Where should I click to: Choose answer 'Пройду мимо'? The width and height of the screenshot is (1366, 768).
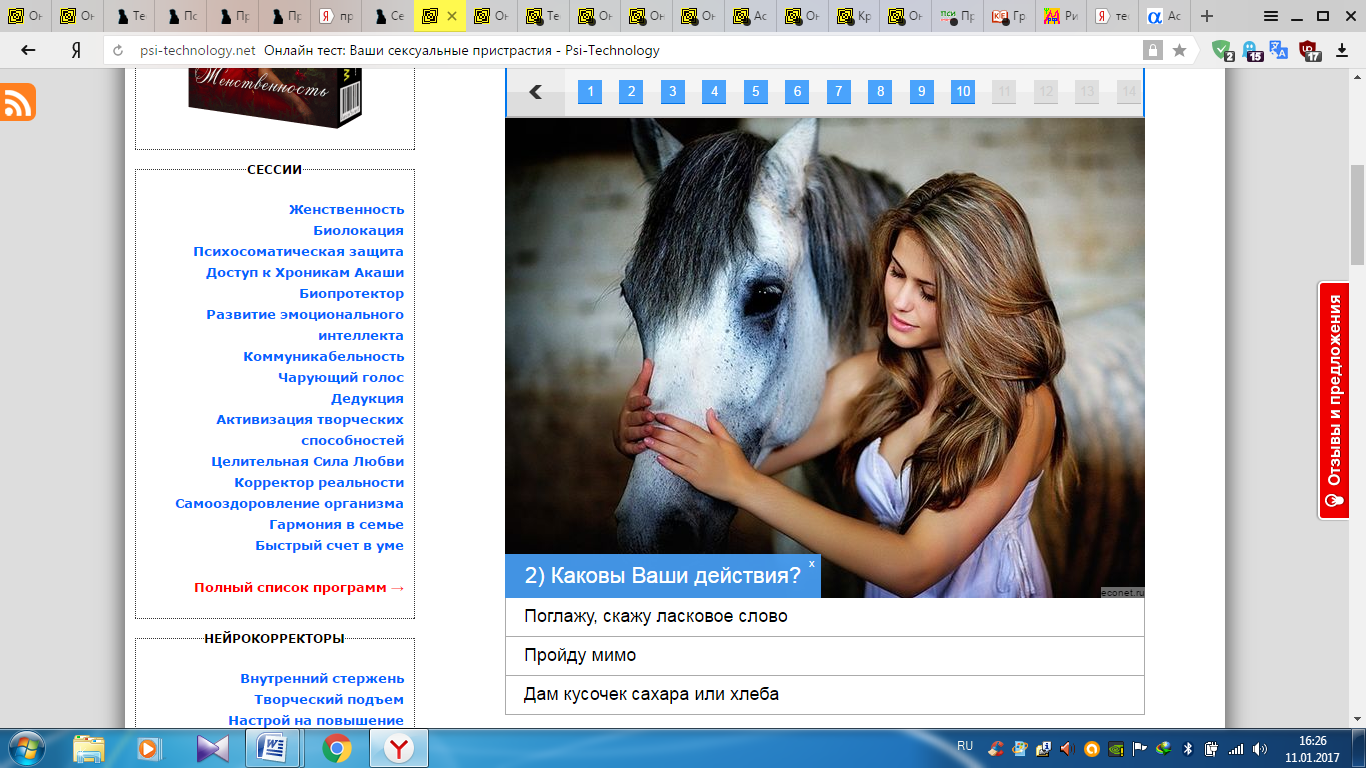(825, 656)
